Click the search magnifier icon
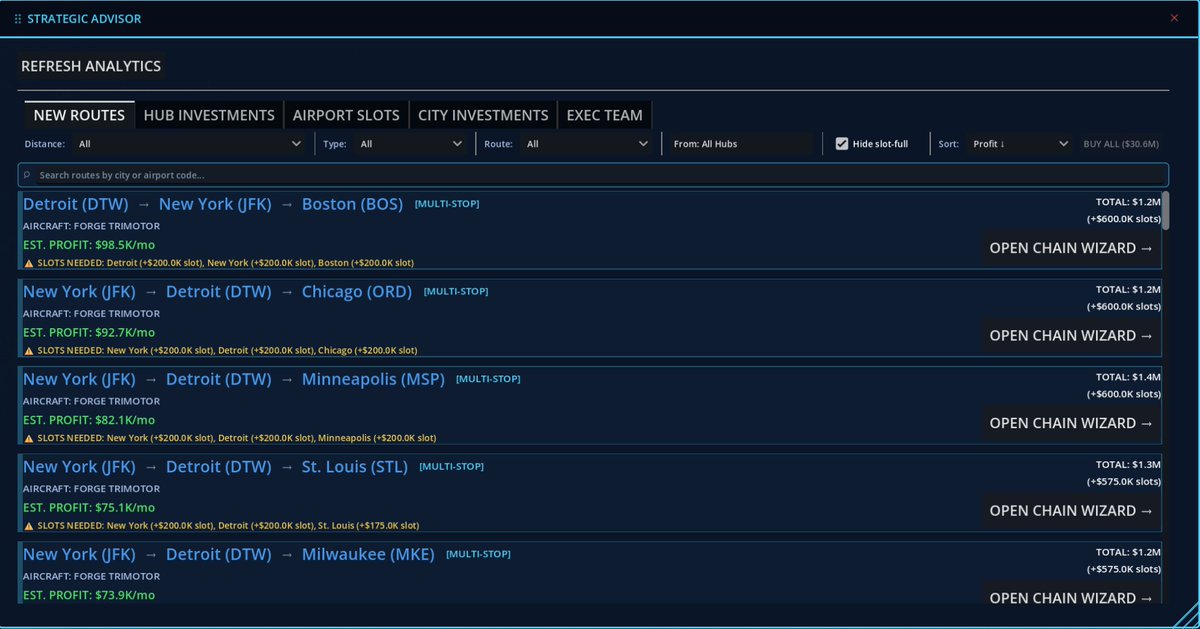Viewport: 1200px width, 629px height. click(x=29, y=175)
